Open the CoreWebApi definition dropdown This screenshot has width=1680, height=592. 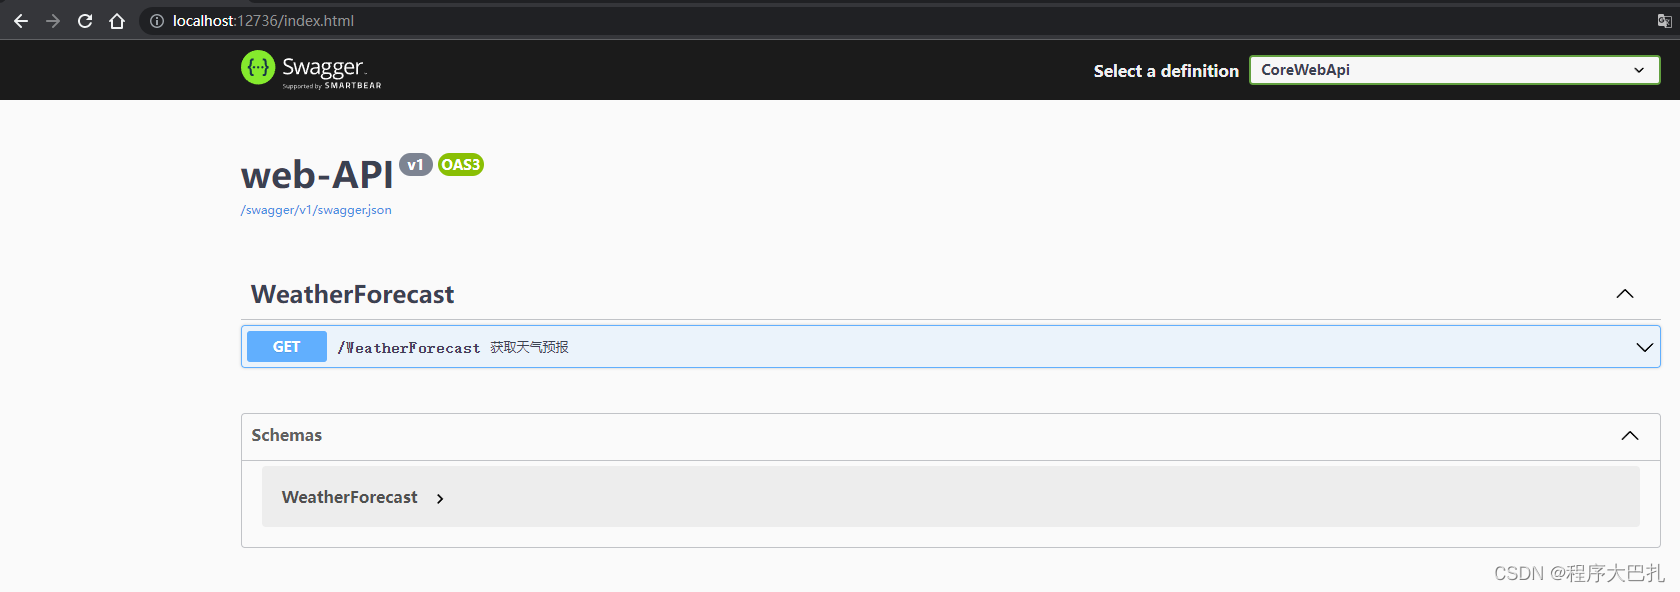click(x=1454, y=70)
